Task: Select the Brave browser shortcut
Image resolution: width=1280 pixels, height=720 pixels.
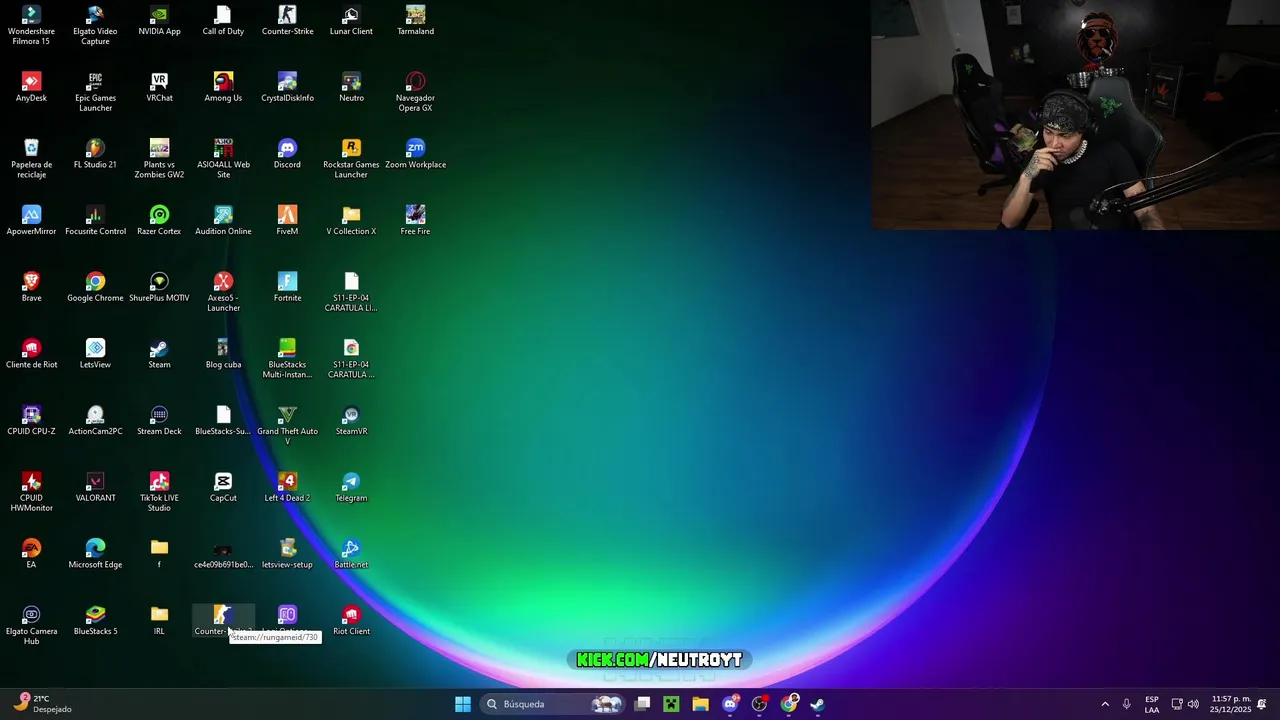Action: point(31,287)
